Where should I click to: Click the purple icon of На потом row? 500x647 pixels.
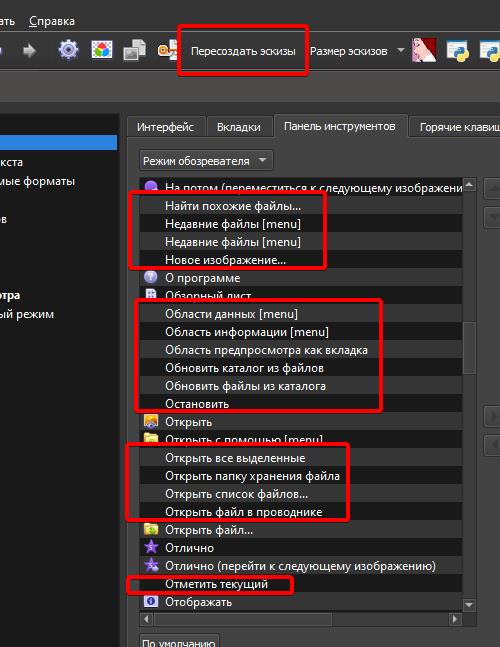(x=151, y=187)
